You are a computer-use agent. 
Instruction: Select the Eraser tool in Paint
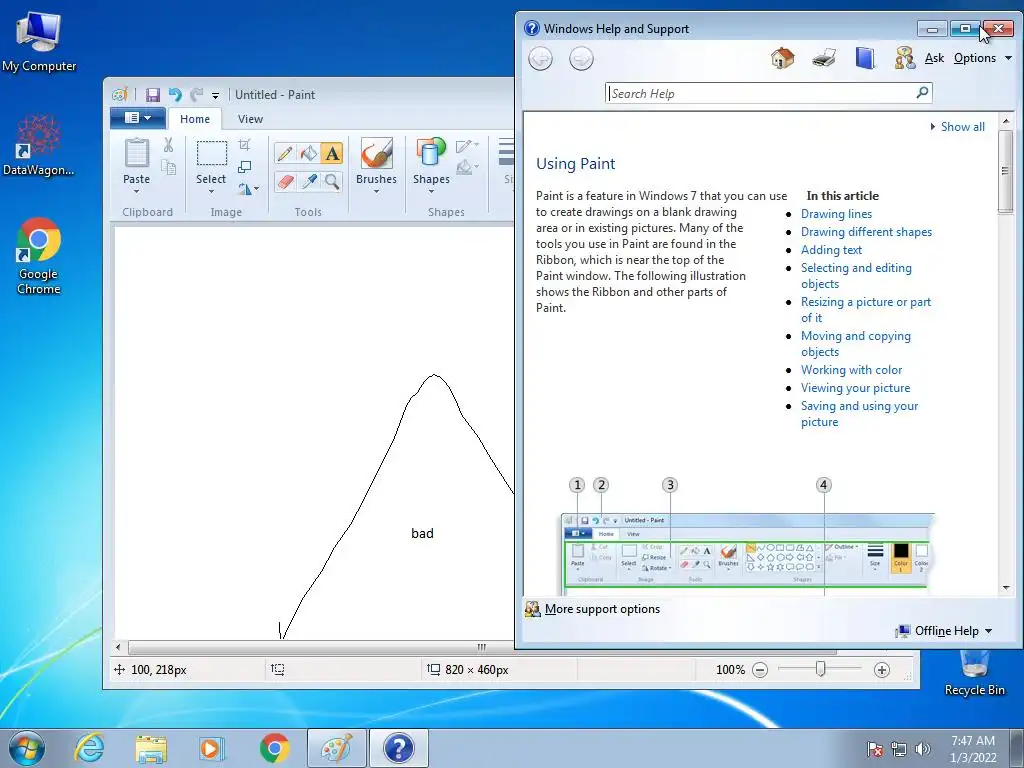[x=285, y=181]
